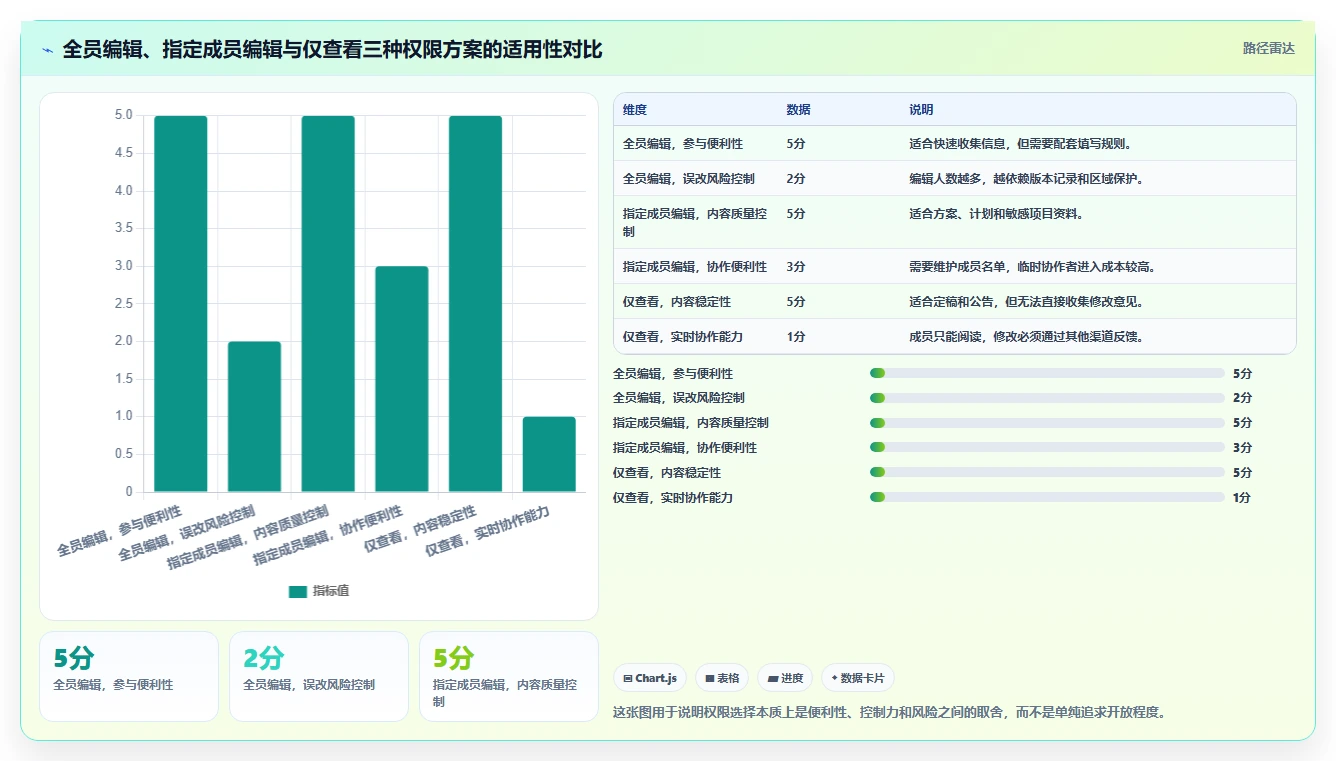Click the 进度 chip
This screenshot has width=1336, height=761.
coord(785,678)
